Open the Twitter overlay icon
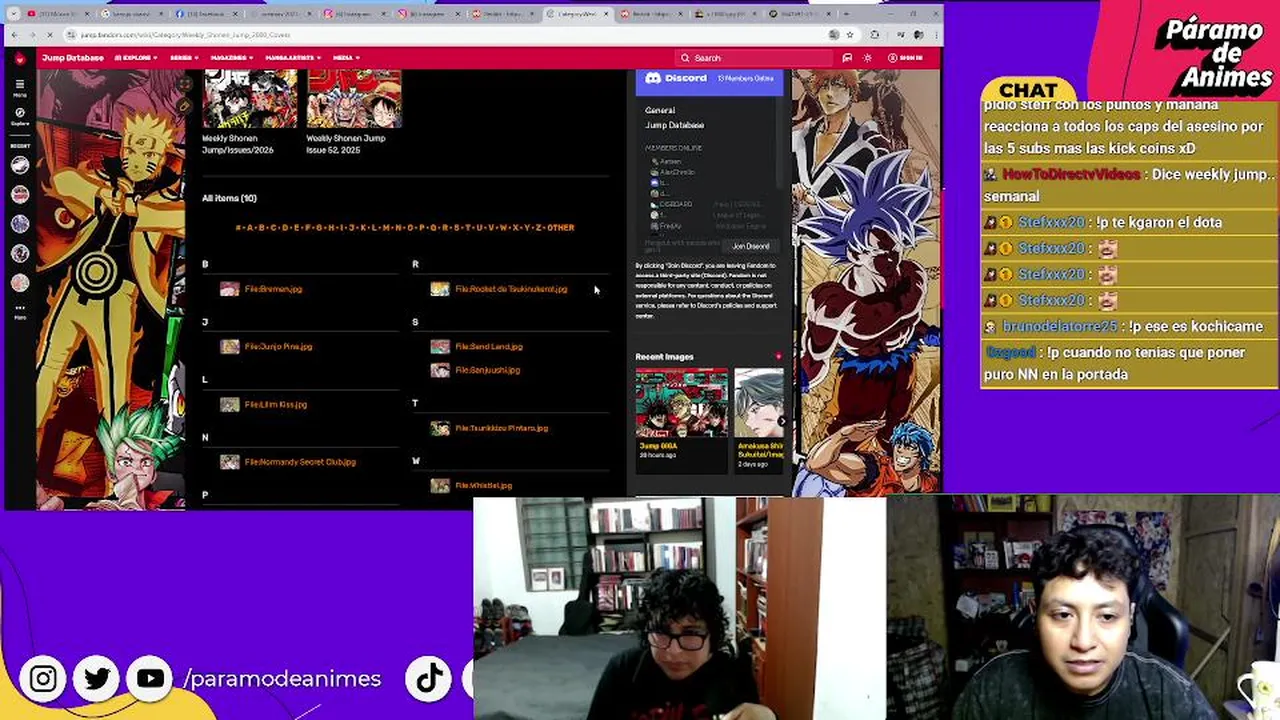Image resolution: width=1280 pixels, height=720 pixels. (97, 679)
